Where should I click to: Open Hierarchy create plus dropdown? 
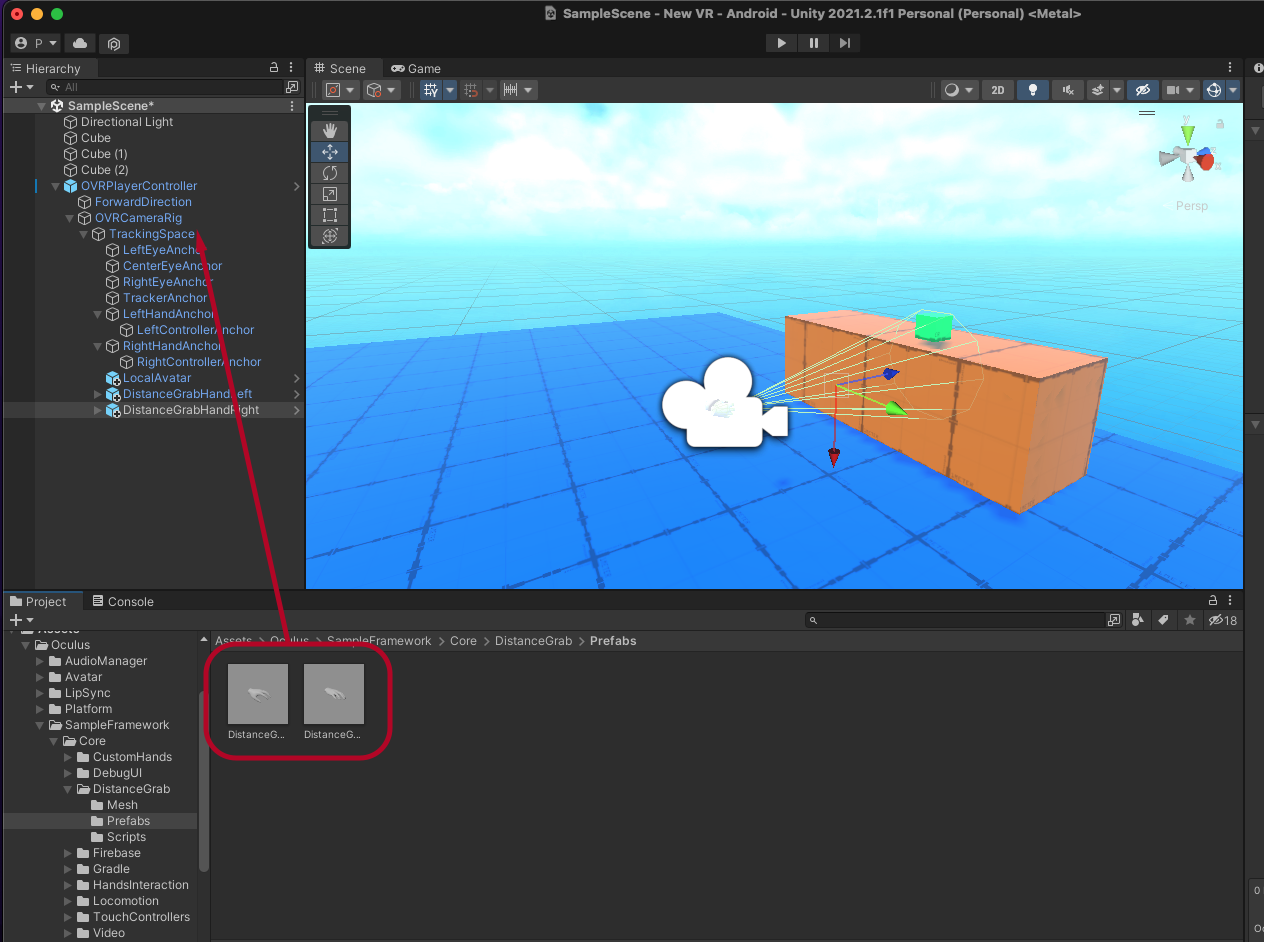[x=21, y=87]
